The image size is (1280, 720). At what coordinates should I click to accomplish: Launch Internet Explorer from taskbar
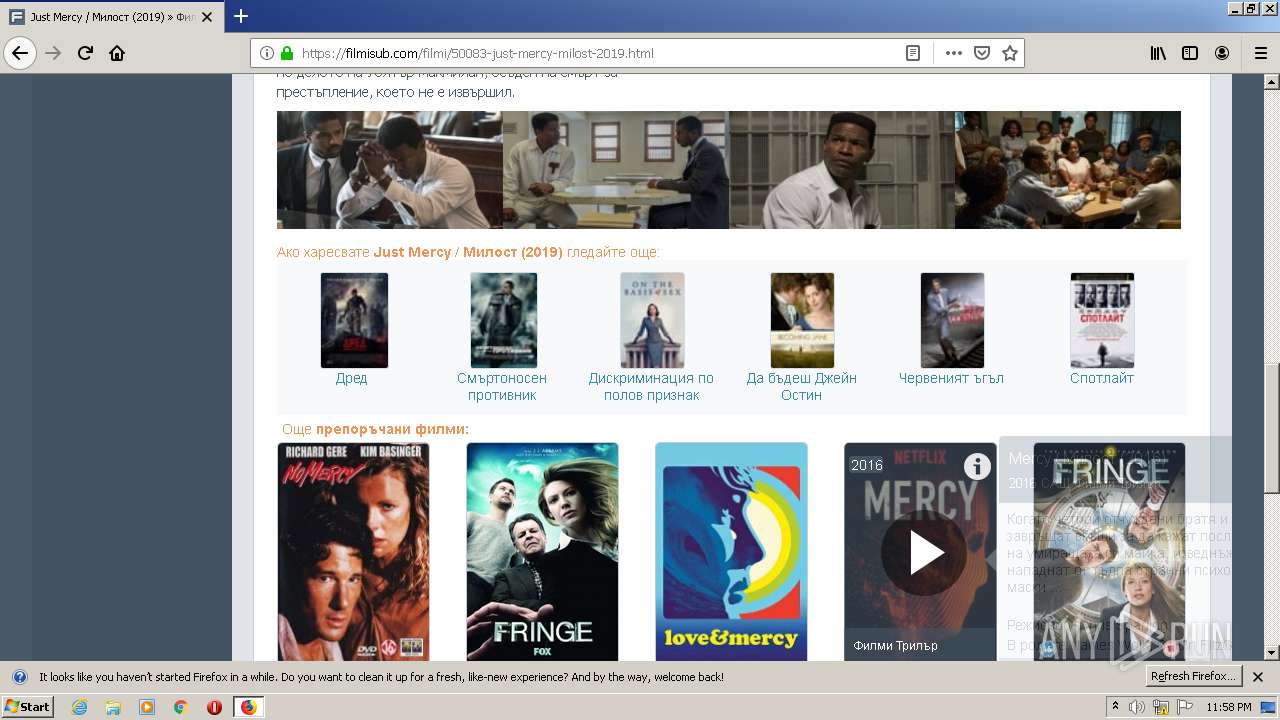[79, 707]
